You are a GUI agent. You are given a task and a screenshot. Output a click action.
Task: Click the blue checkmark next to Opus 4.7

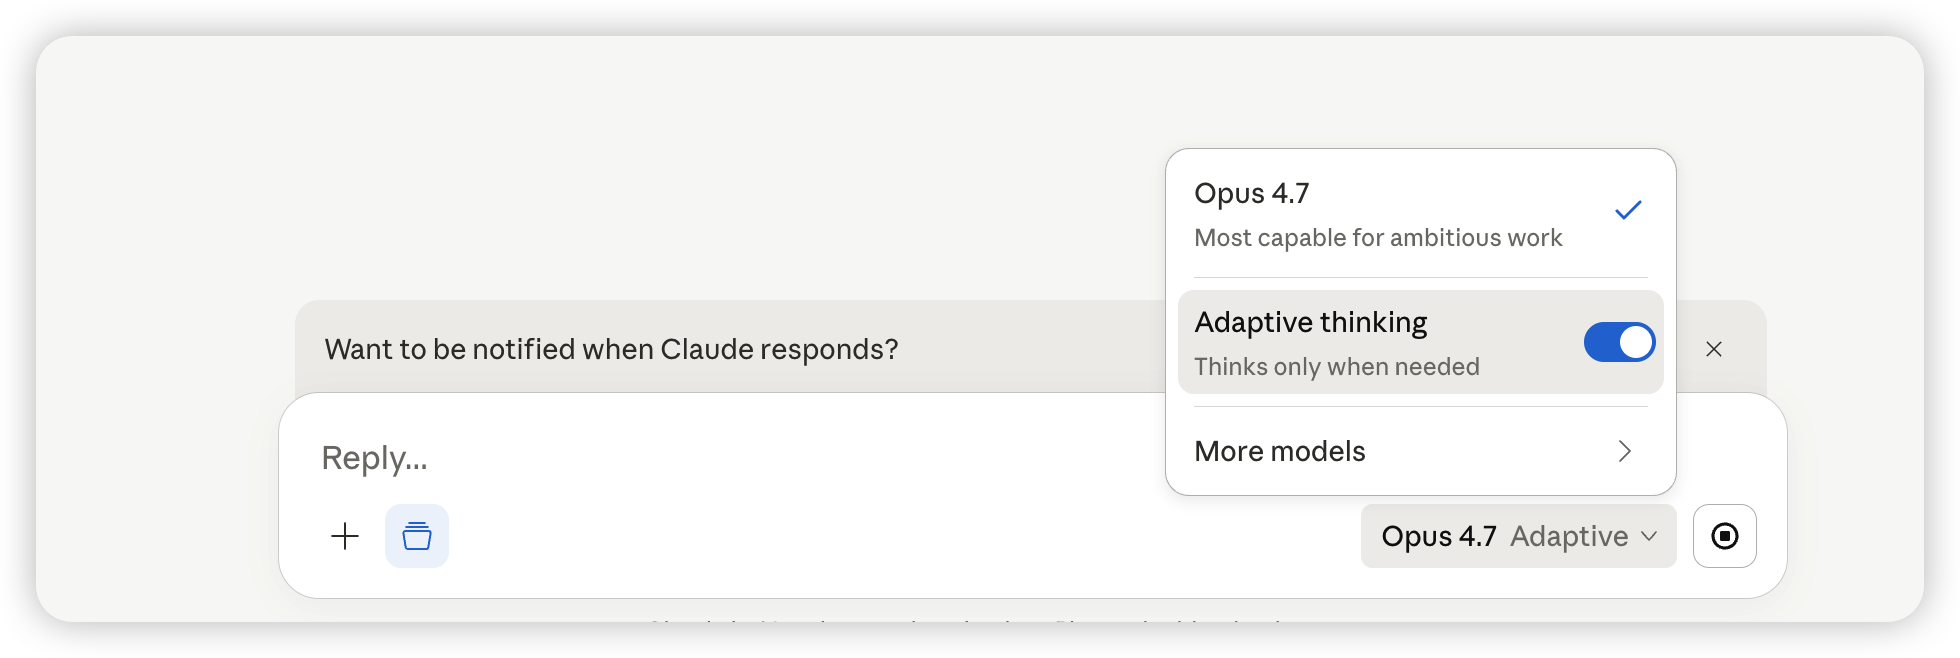coord(1628,210)
